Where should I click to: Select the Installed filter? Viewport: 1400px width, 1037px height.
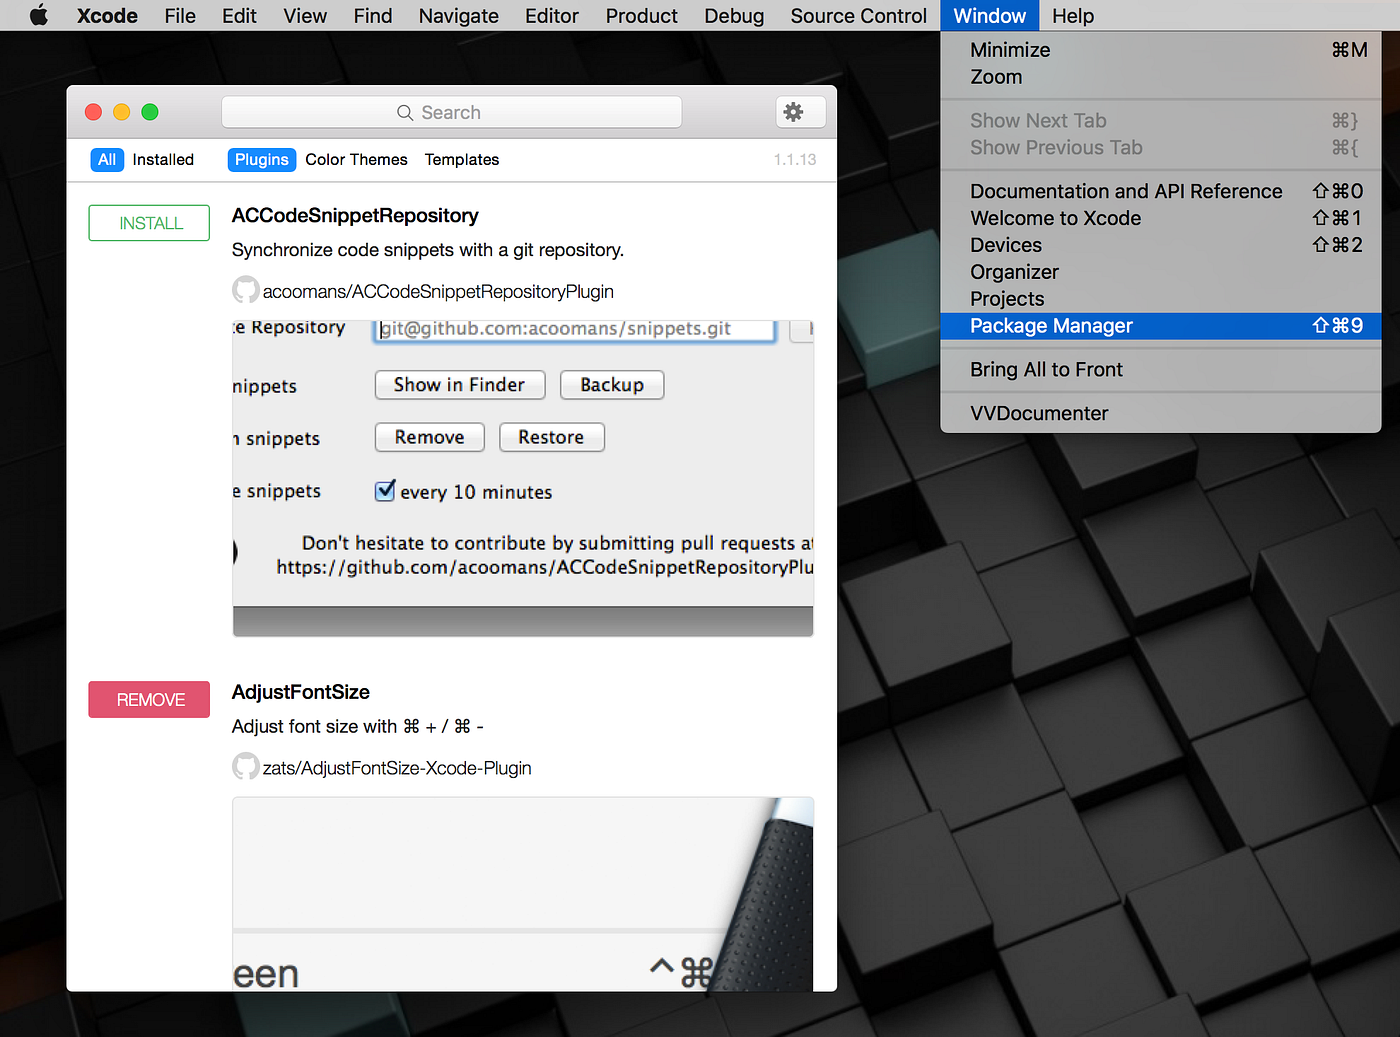[163, 159]
